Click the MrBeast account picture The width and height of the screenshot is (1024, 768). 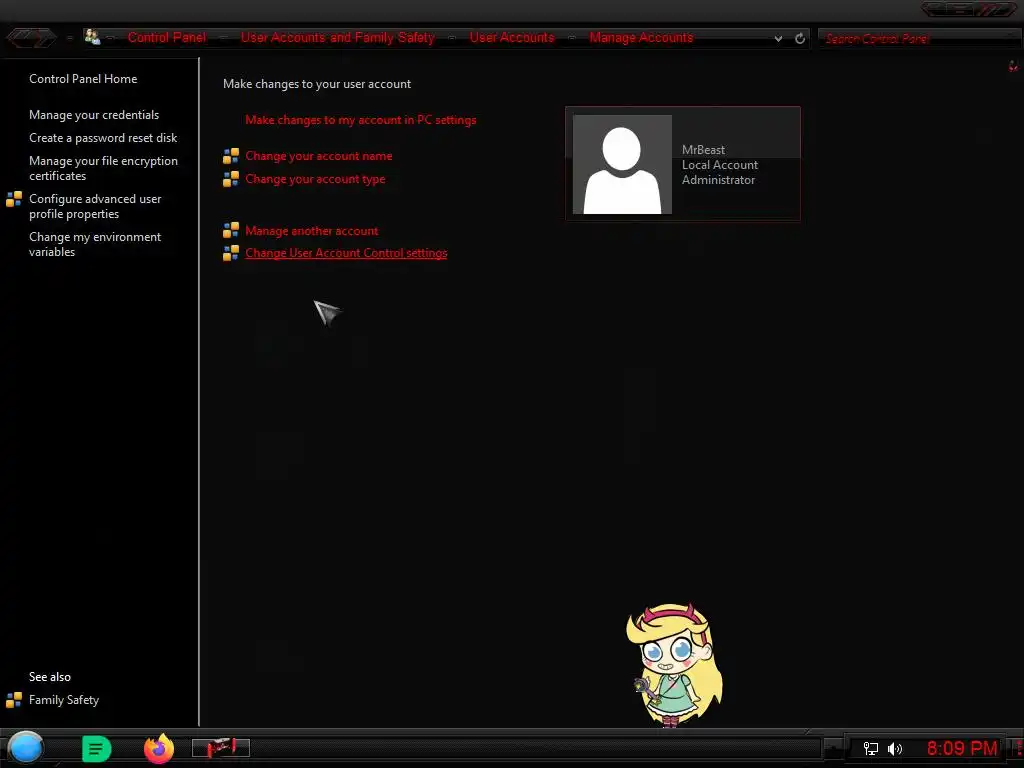622,165
